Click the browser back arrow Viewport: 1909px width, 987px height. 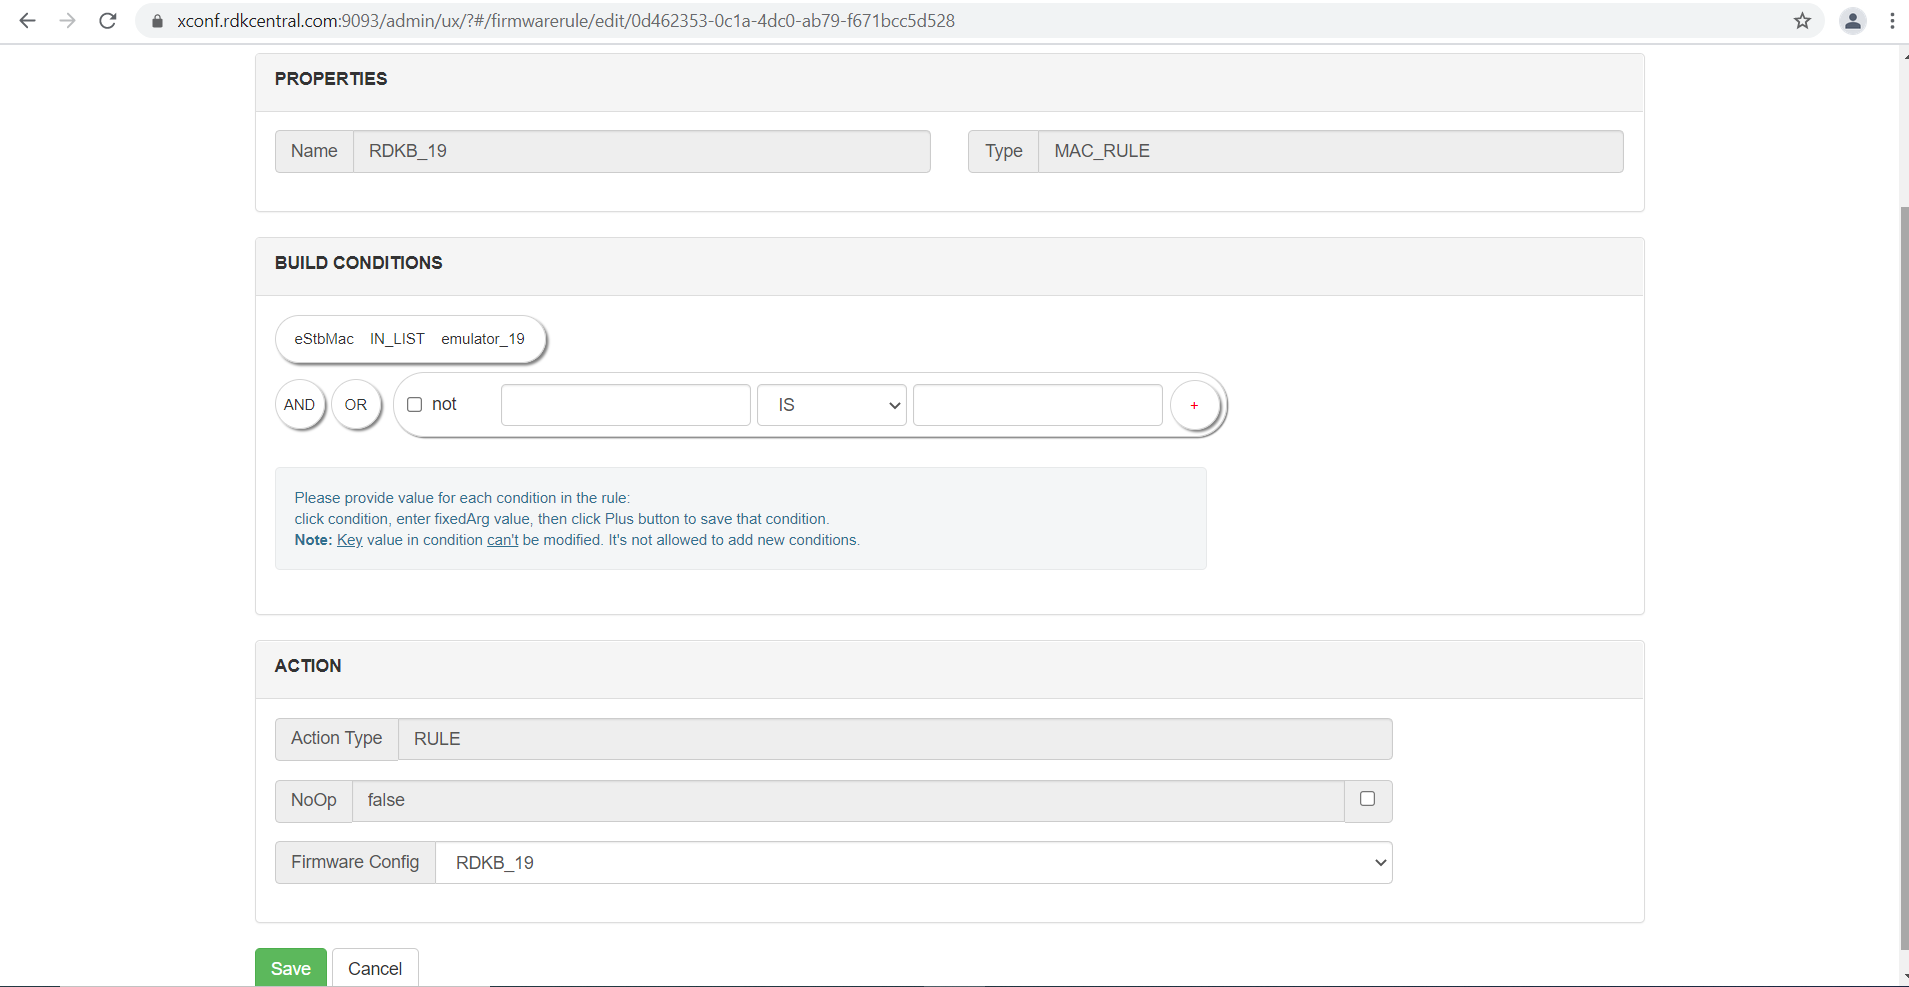coord(27,21)
